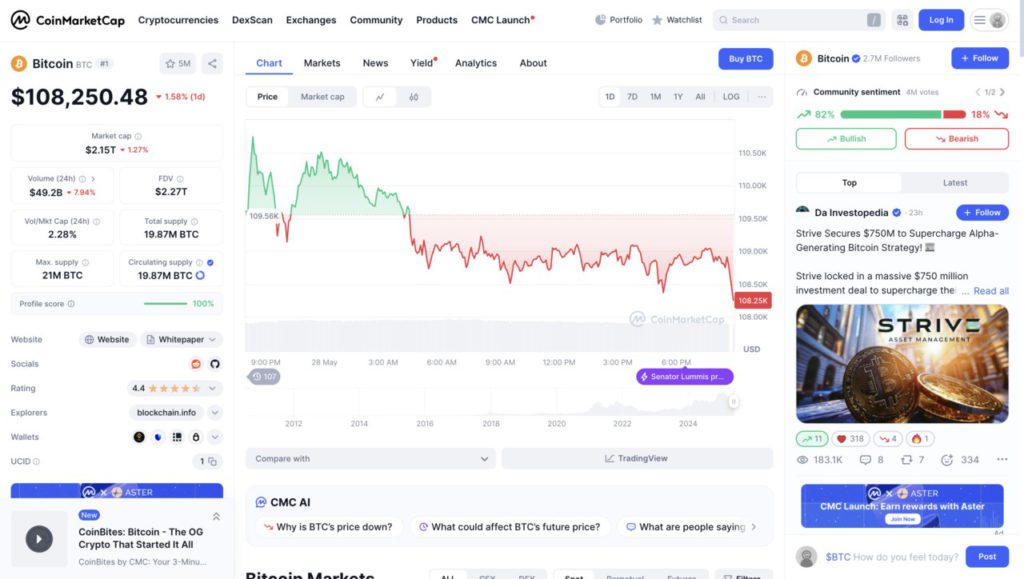Click the chart timeline range slider handle
The width and height of the screenshot is (1024, 579).
733,402
